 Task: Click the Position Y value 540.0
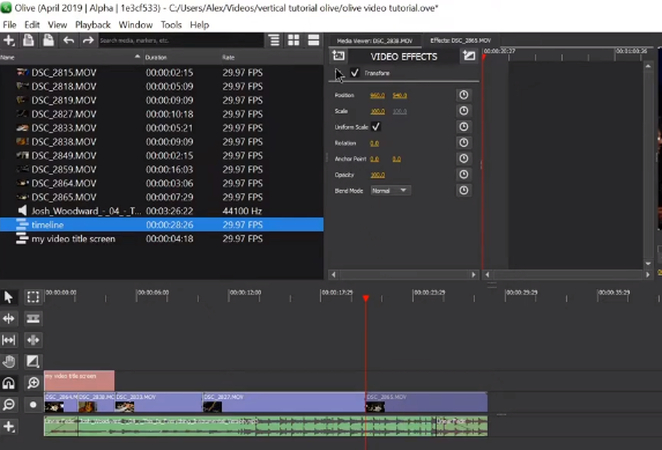399,95
